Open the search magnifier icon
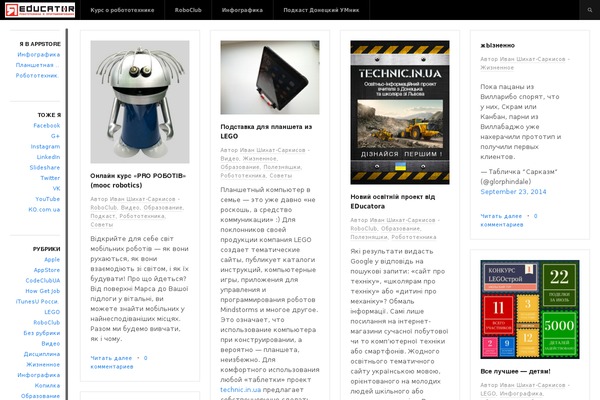 [590, 10]
